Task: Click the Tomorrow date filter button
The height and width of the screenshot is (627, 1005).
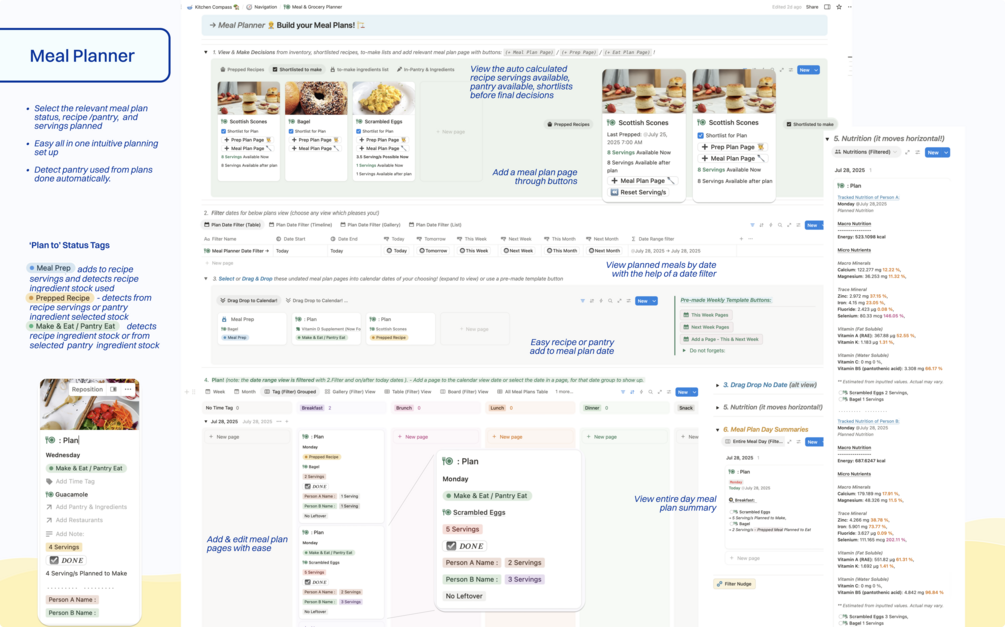Action: pos(433,251)
